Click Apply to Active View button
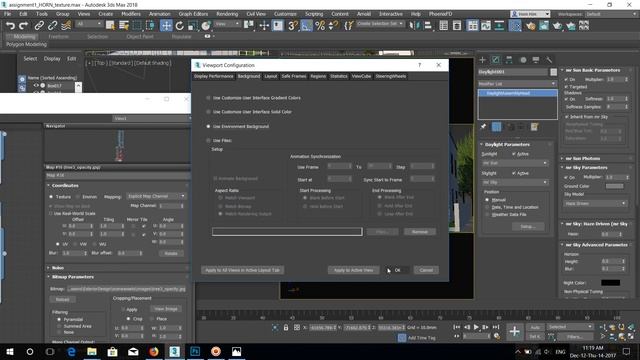The height and width of the screenshot is (360, 640). click(353, 270)
